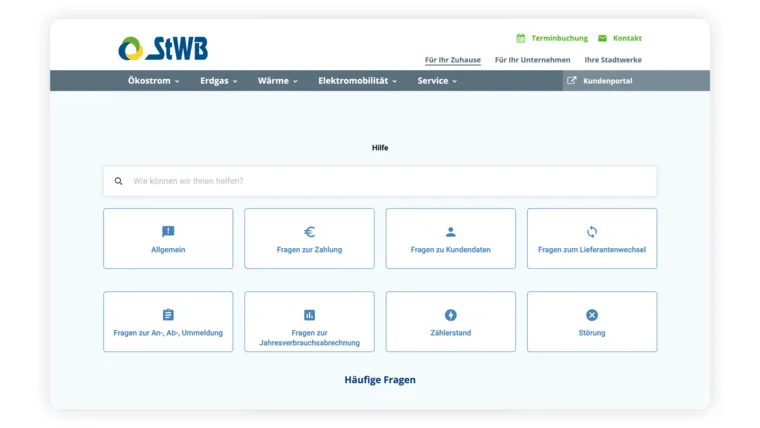Click the calendar icon beside Terminbuchung

tap(521, 38)
